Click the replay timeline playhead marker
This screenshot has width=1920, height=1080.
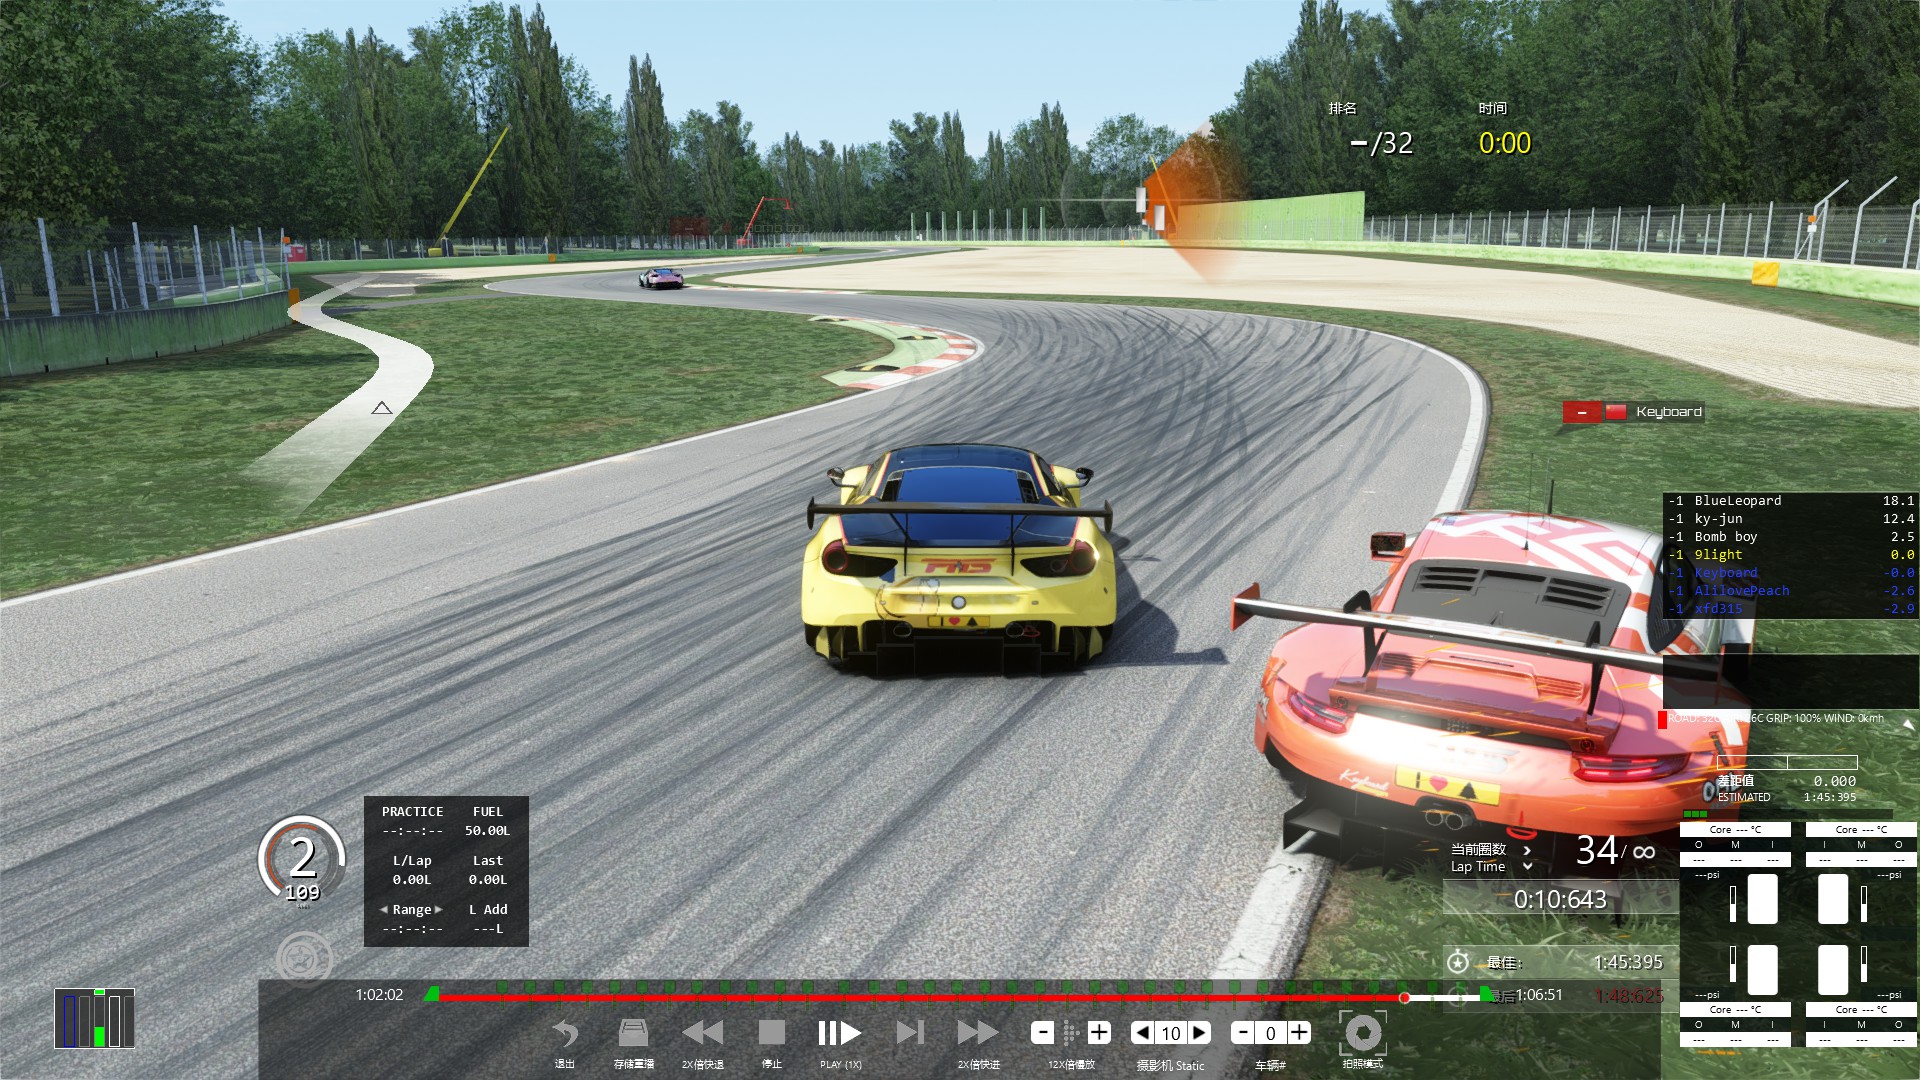1405,997
